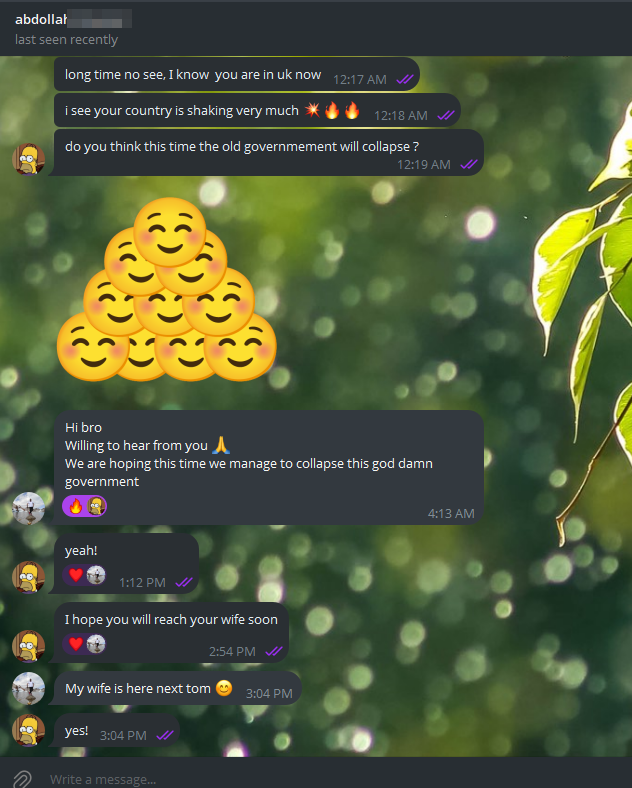Screen dimensions: 632x788
Task: Select the 'country is shaking very much' message
Action: 257,111
